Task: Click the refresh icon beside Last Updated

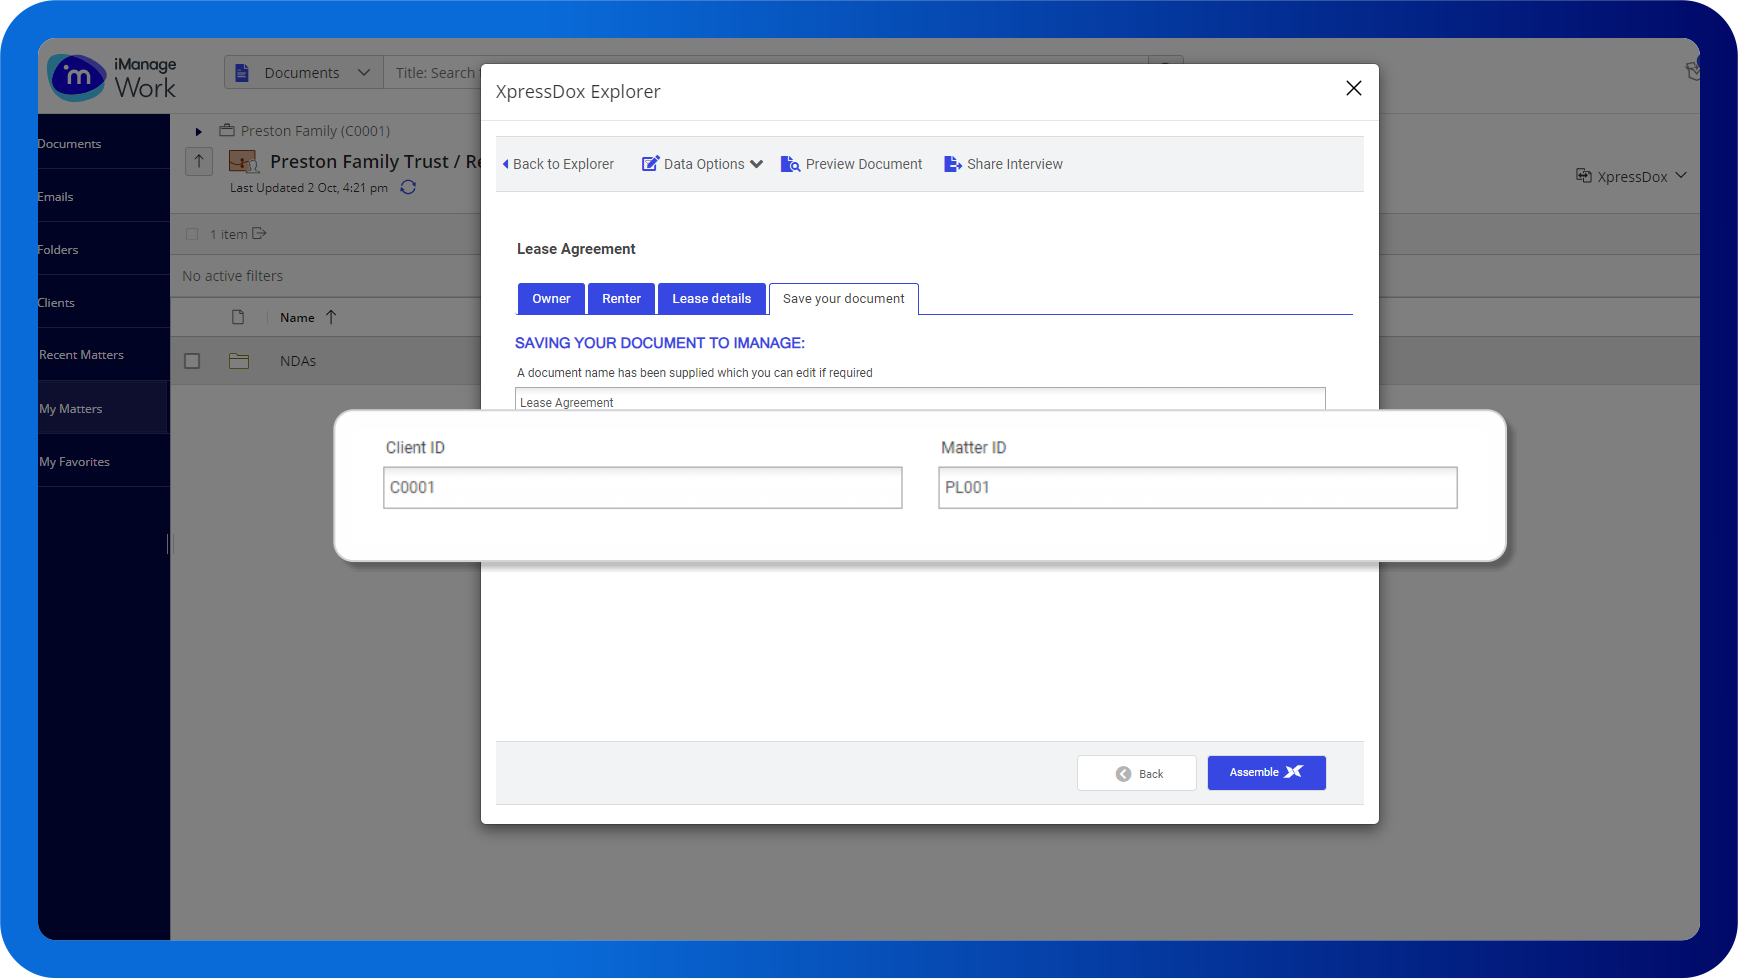Action: click(x=408, y=187)
